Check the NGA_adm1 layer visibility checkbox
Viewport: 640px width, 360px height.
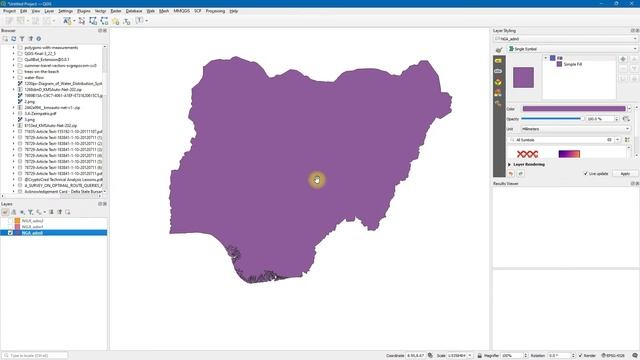(10, 227)
